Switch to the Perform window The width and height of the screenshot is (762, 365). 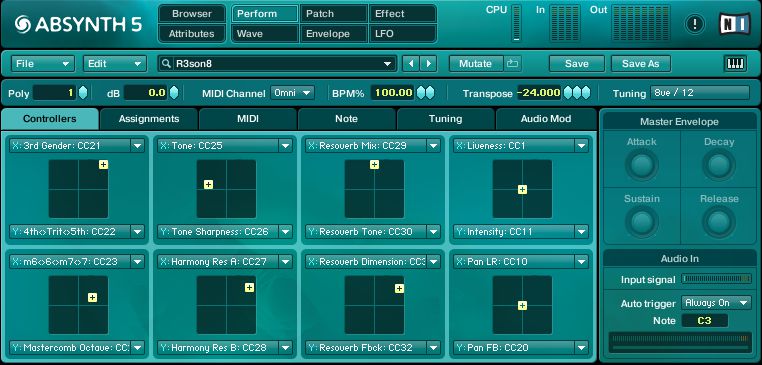pyautogui.click(x=265, y=14)
